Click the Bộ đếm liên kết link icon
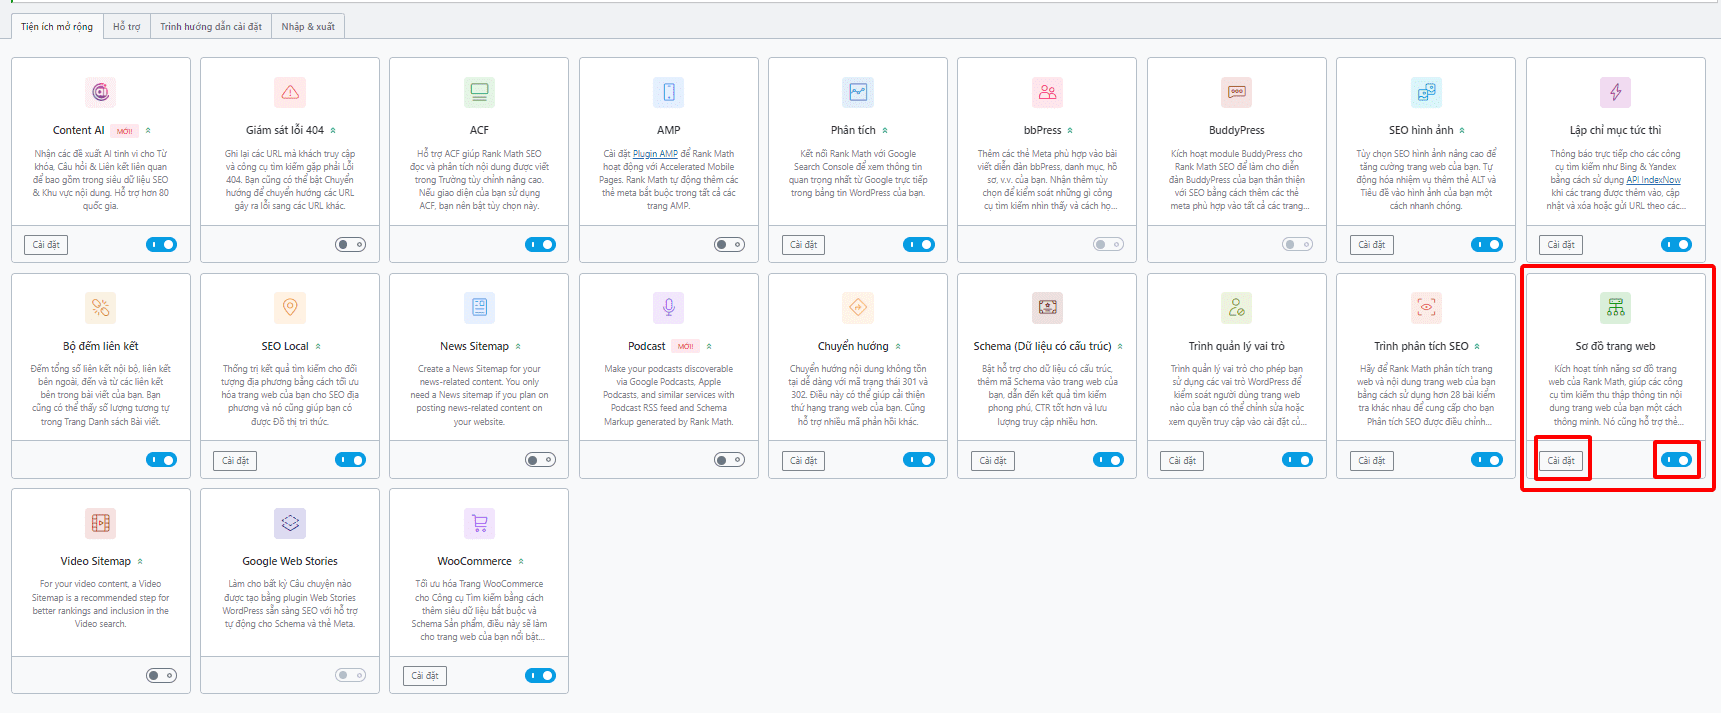1721x713 pixels. point(100,307)
